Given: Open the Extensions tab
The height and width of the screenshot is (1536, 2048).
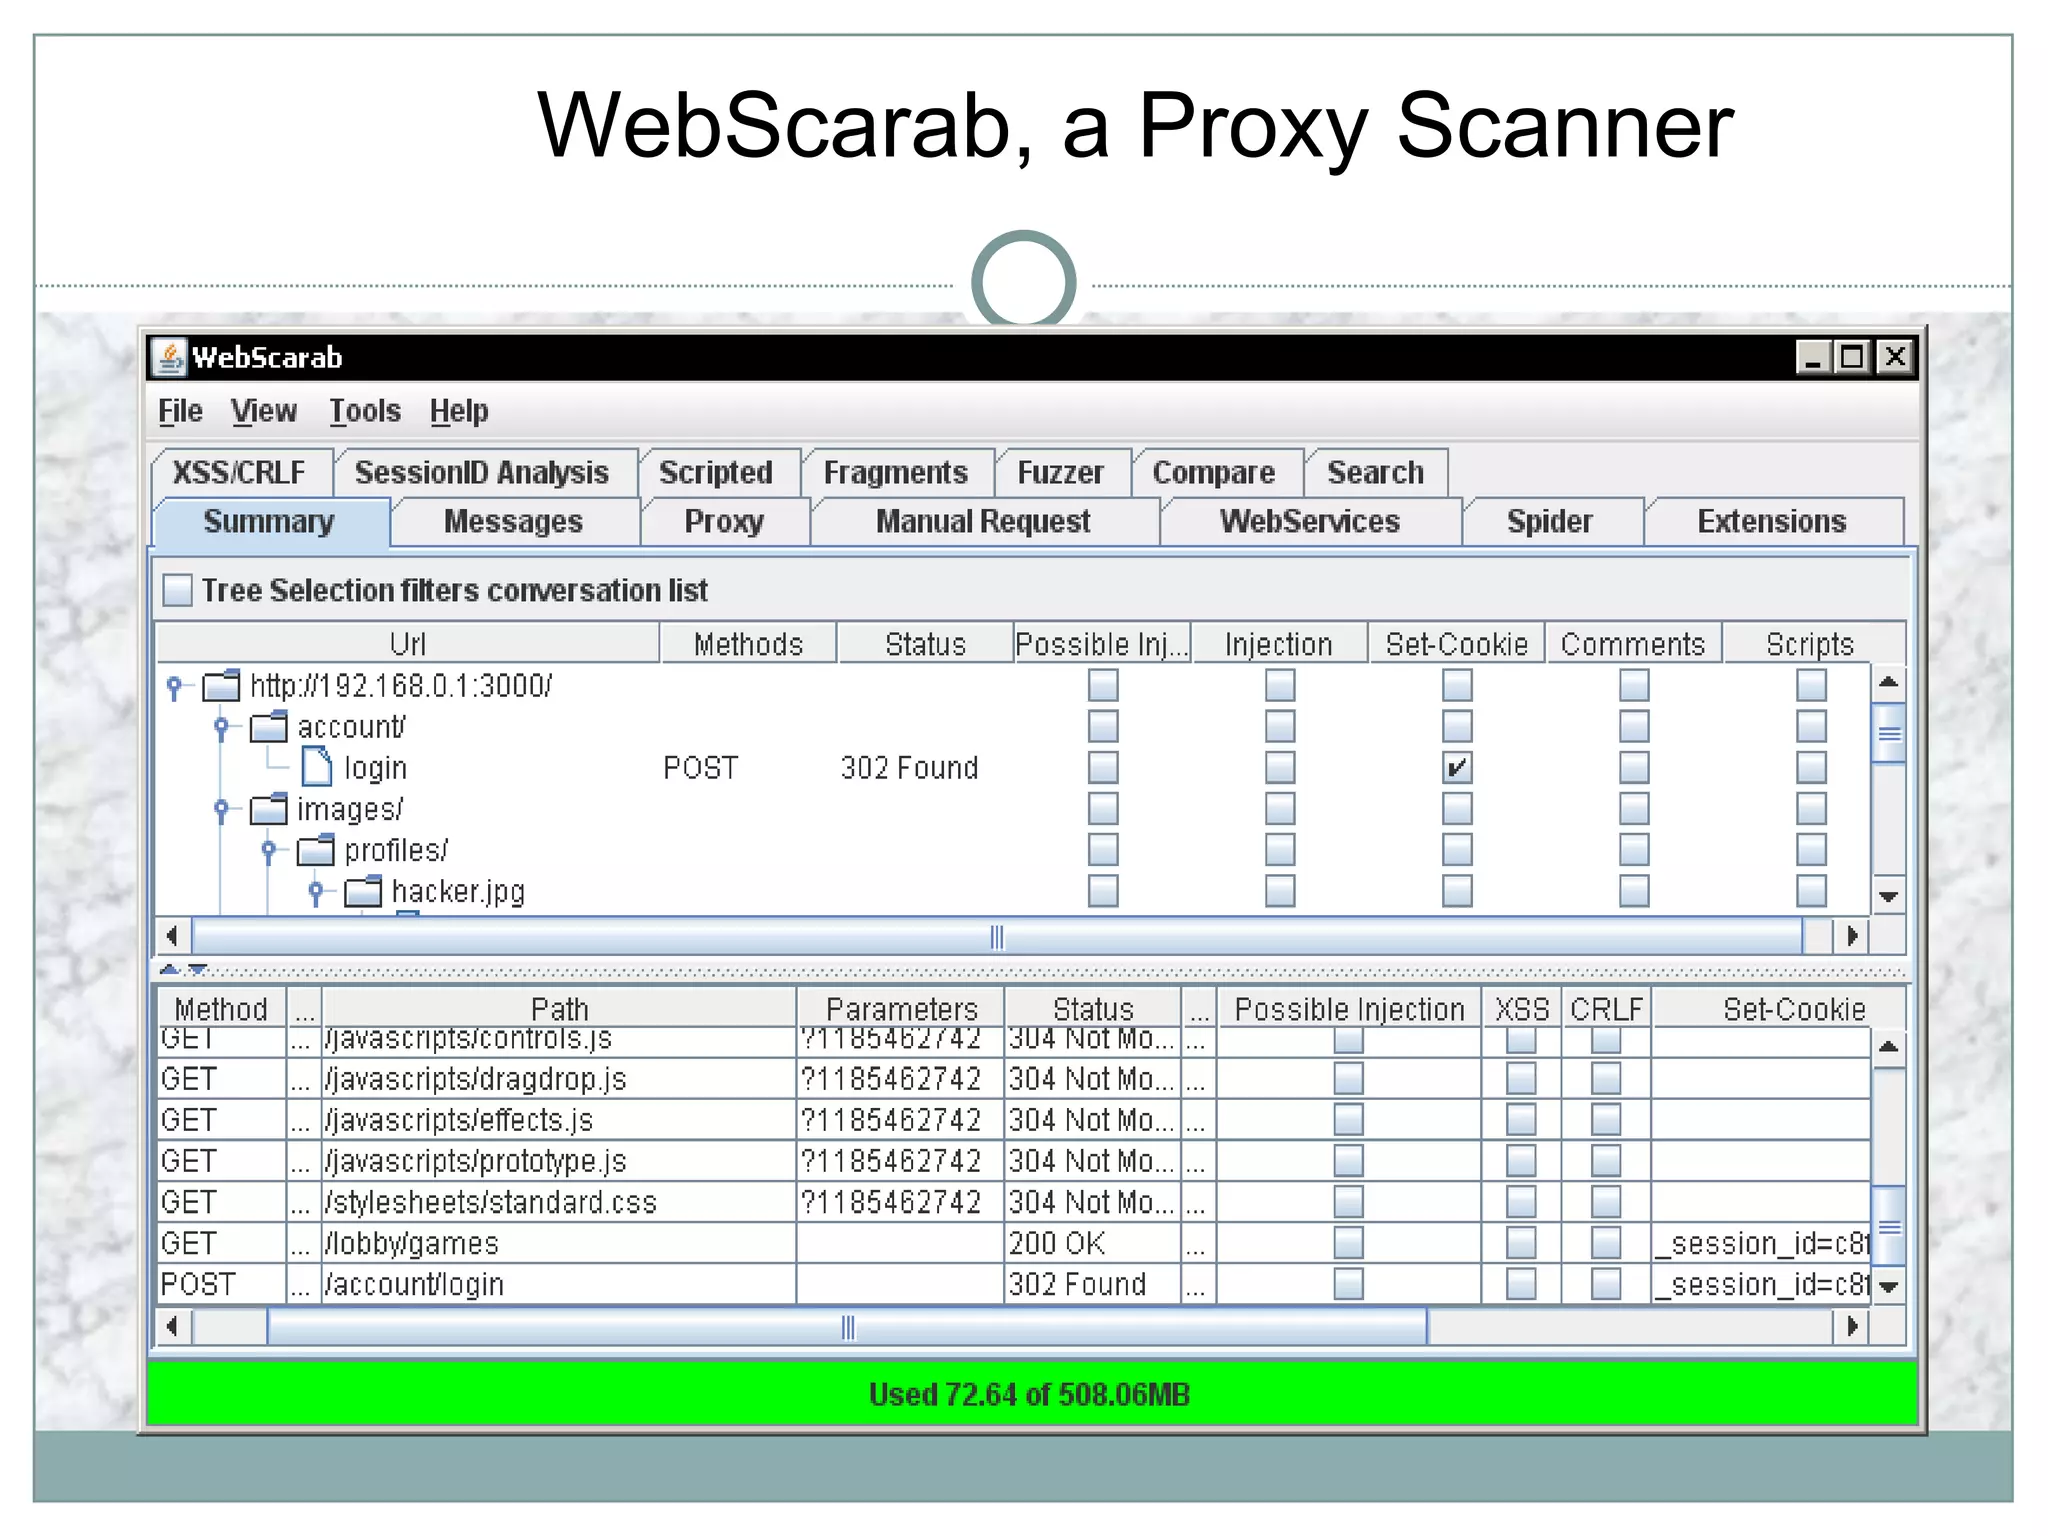Looking at the screenshot, I should coord(1772,521).
